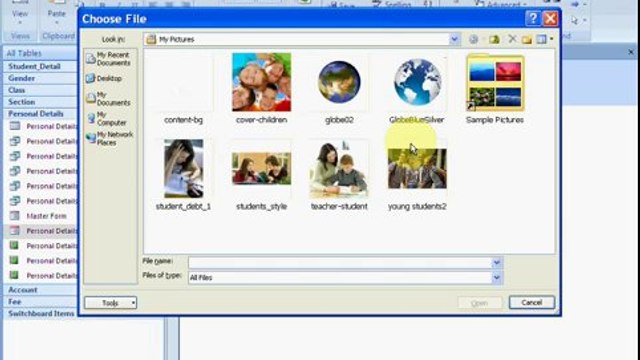Click inside the File name field
Image resolution: width=640 pixels, height=360 pixels.
click(x=340, y=262)
